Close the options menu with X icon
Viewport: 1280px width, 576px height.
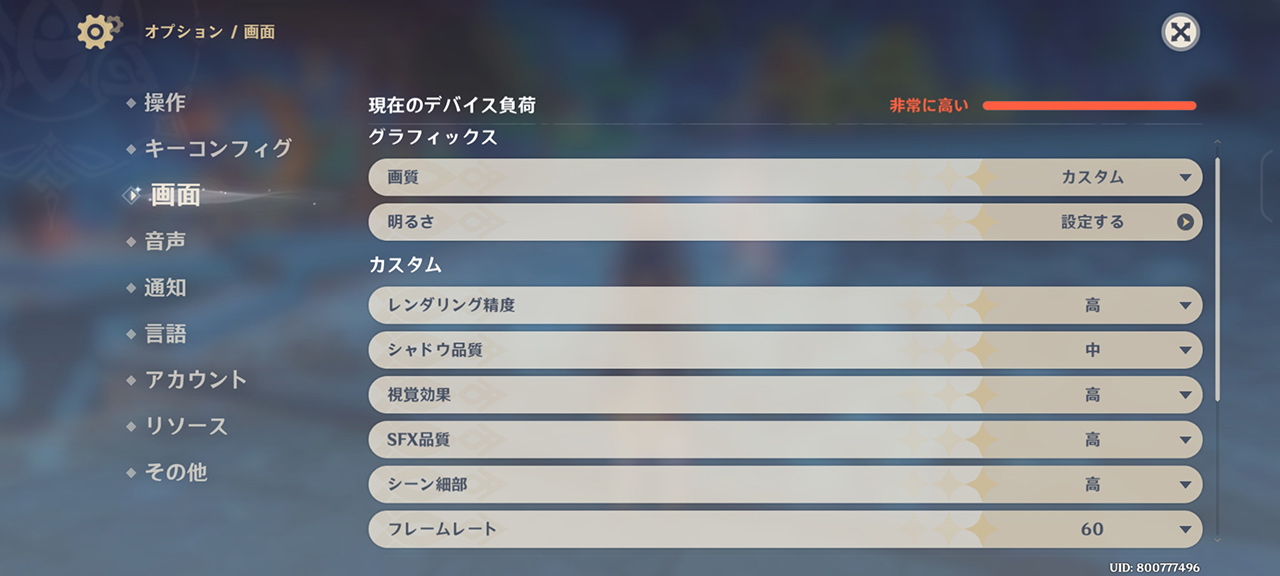tap(1180, 32)
